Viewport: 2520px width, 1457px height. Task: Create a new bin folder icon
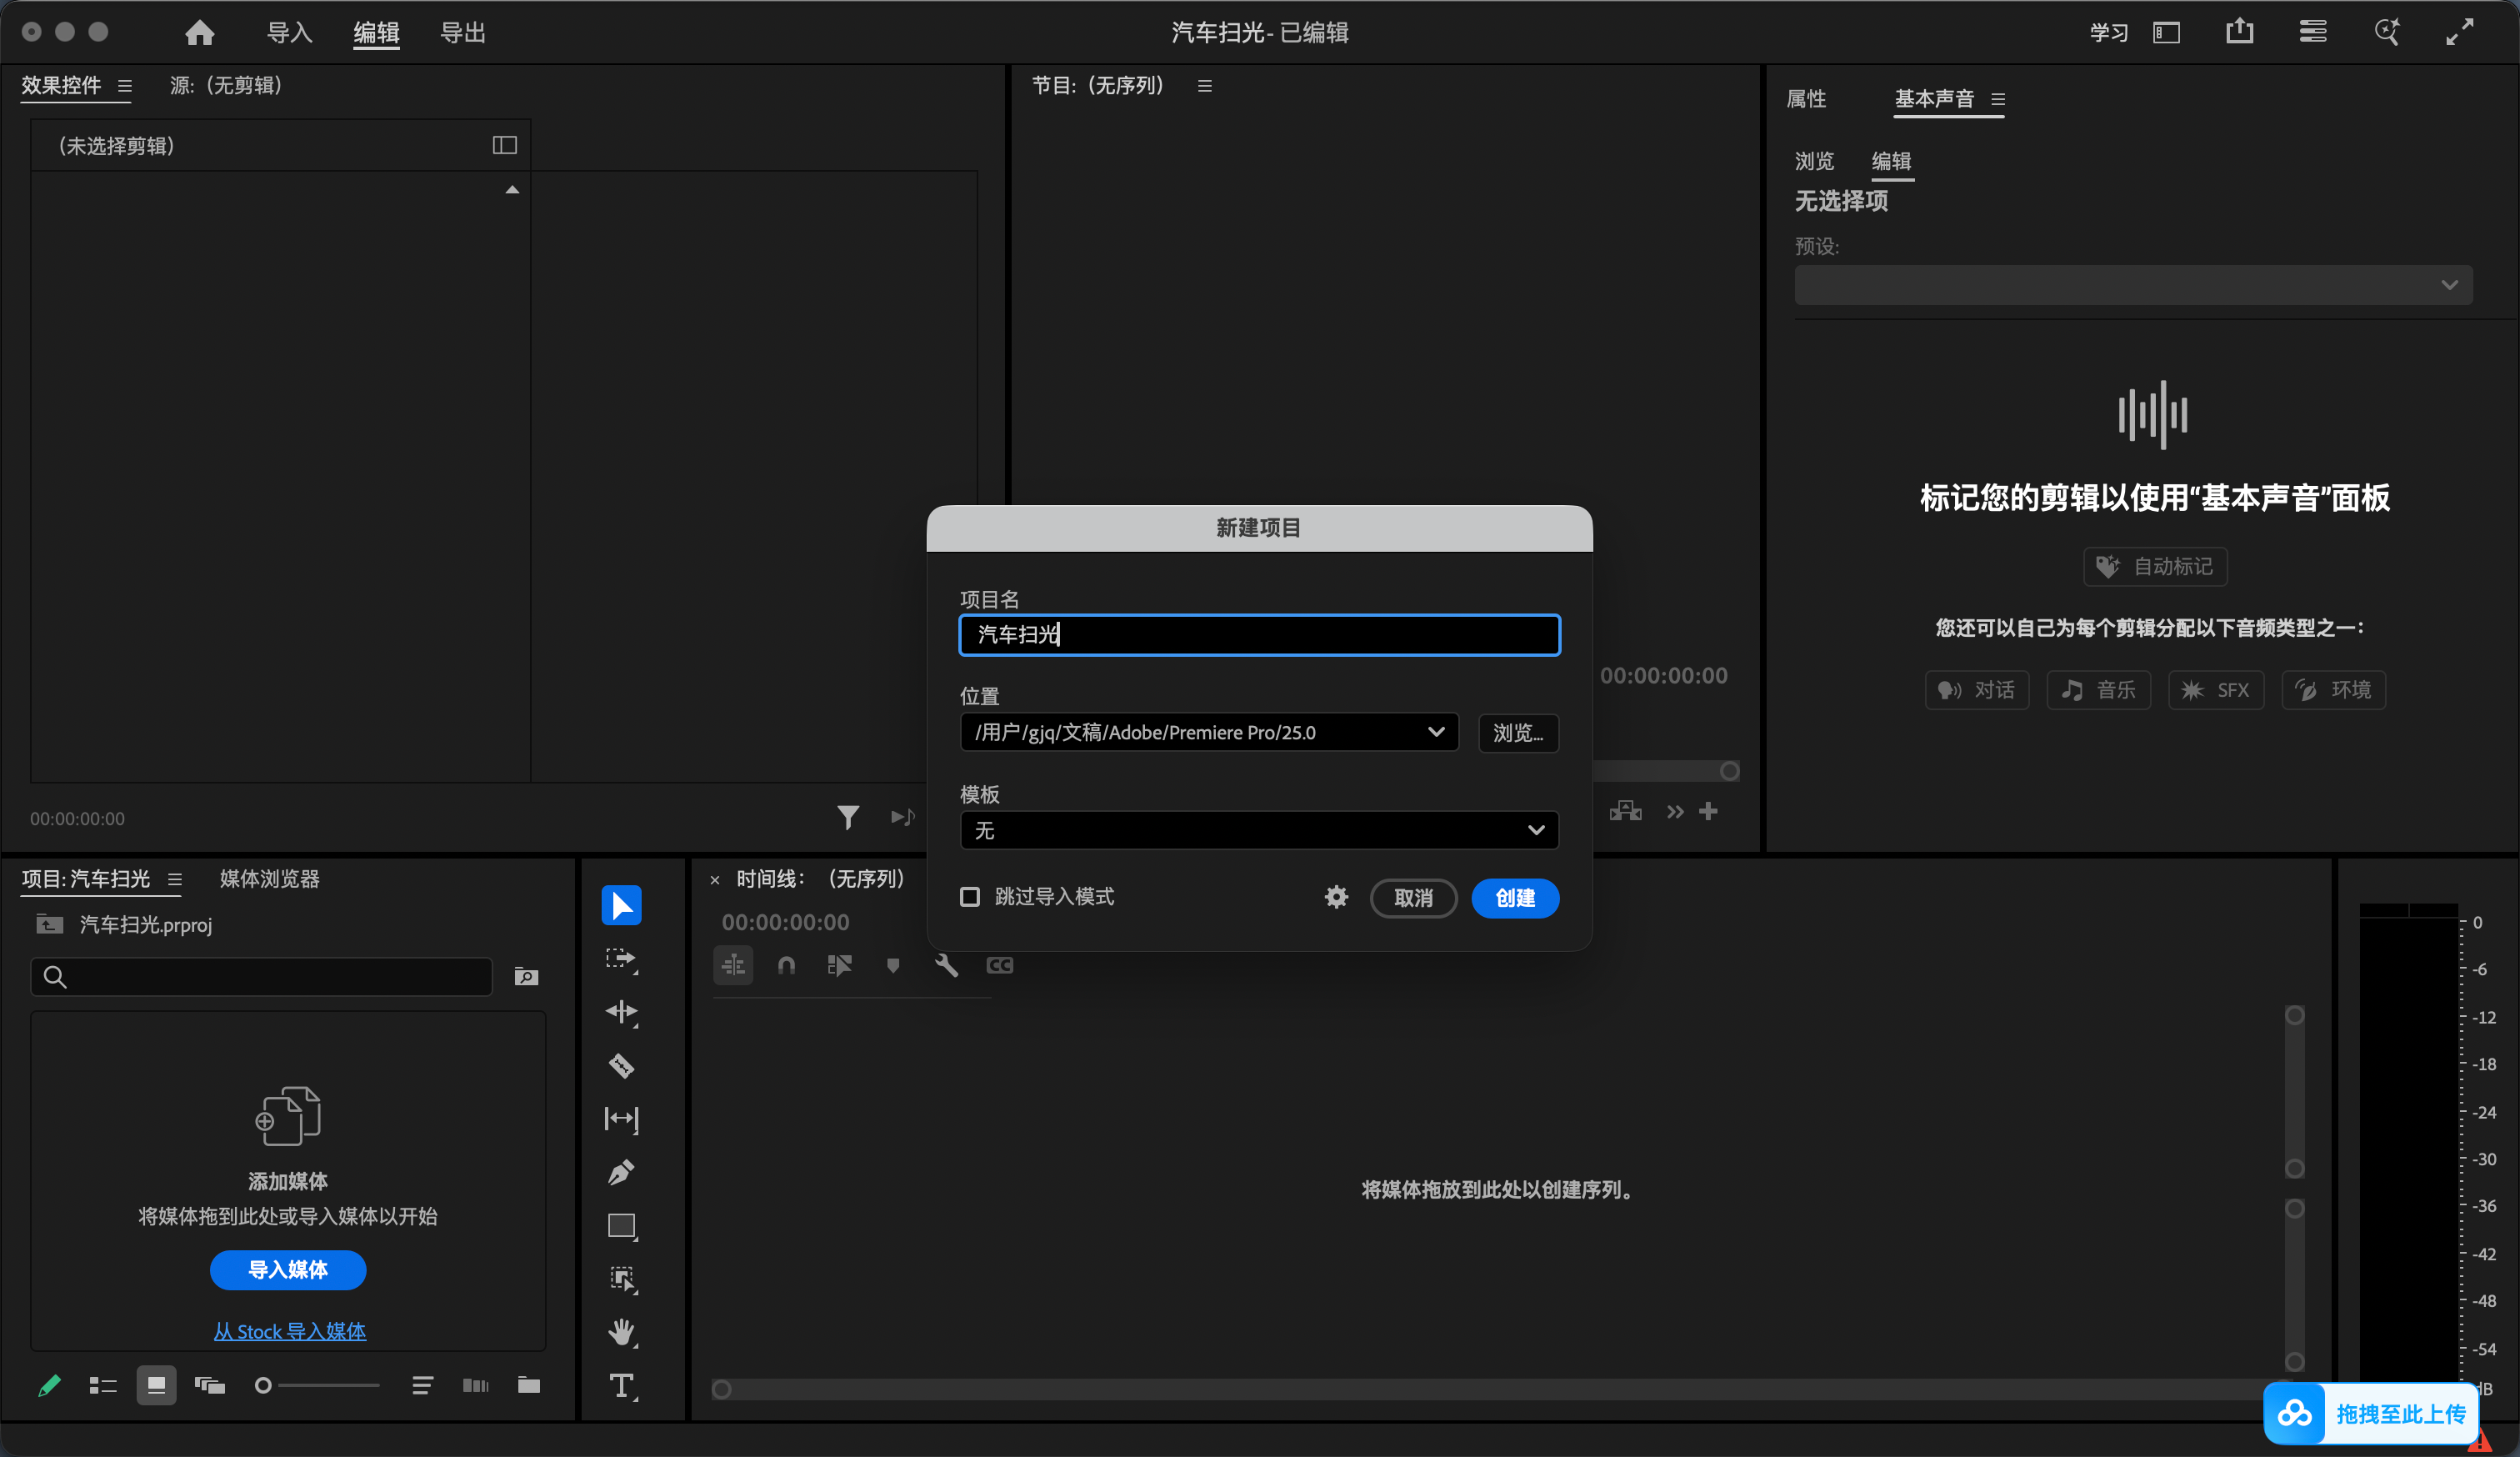pyautogui.click(x=529, y=1385)
